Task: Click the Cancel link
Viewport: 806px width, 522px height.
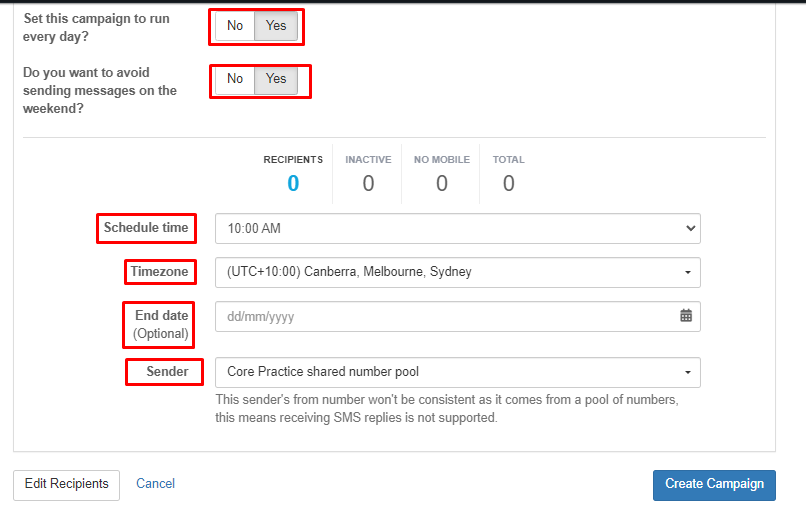Action: point(155,484)
